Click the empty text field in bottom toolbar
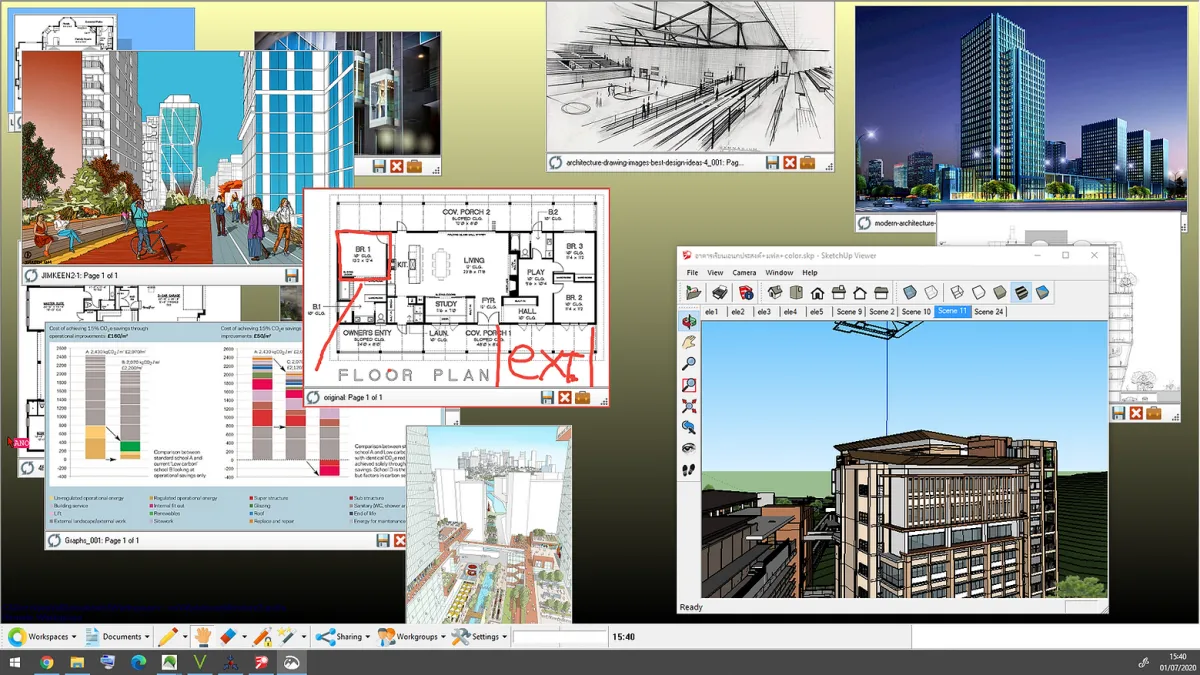Viewport: 1200px width, 675px height. pos(560,637)
